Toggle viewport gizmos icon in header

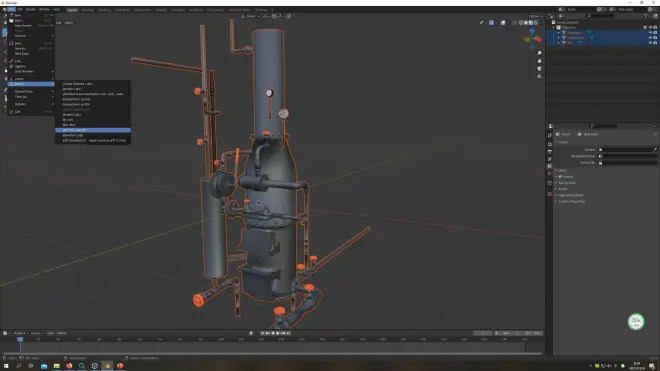(x=491, y=23)
